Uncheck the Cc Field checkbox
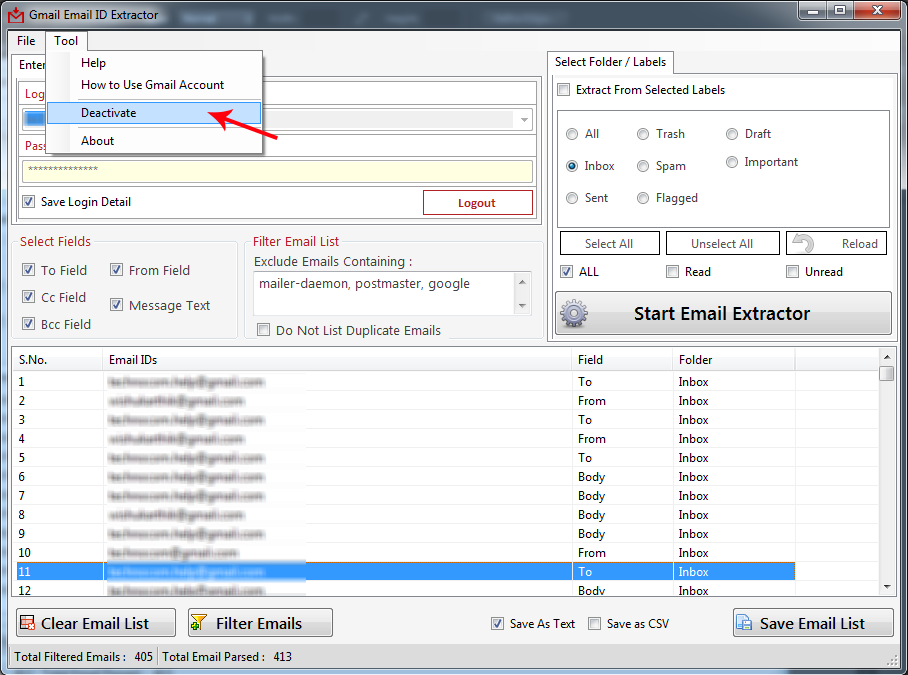Viewport: 908px width, 675px height. (28, 297)
